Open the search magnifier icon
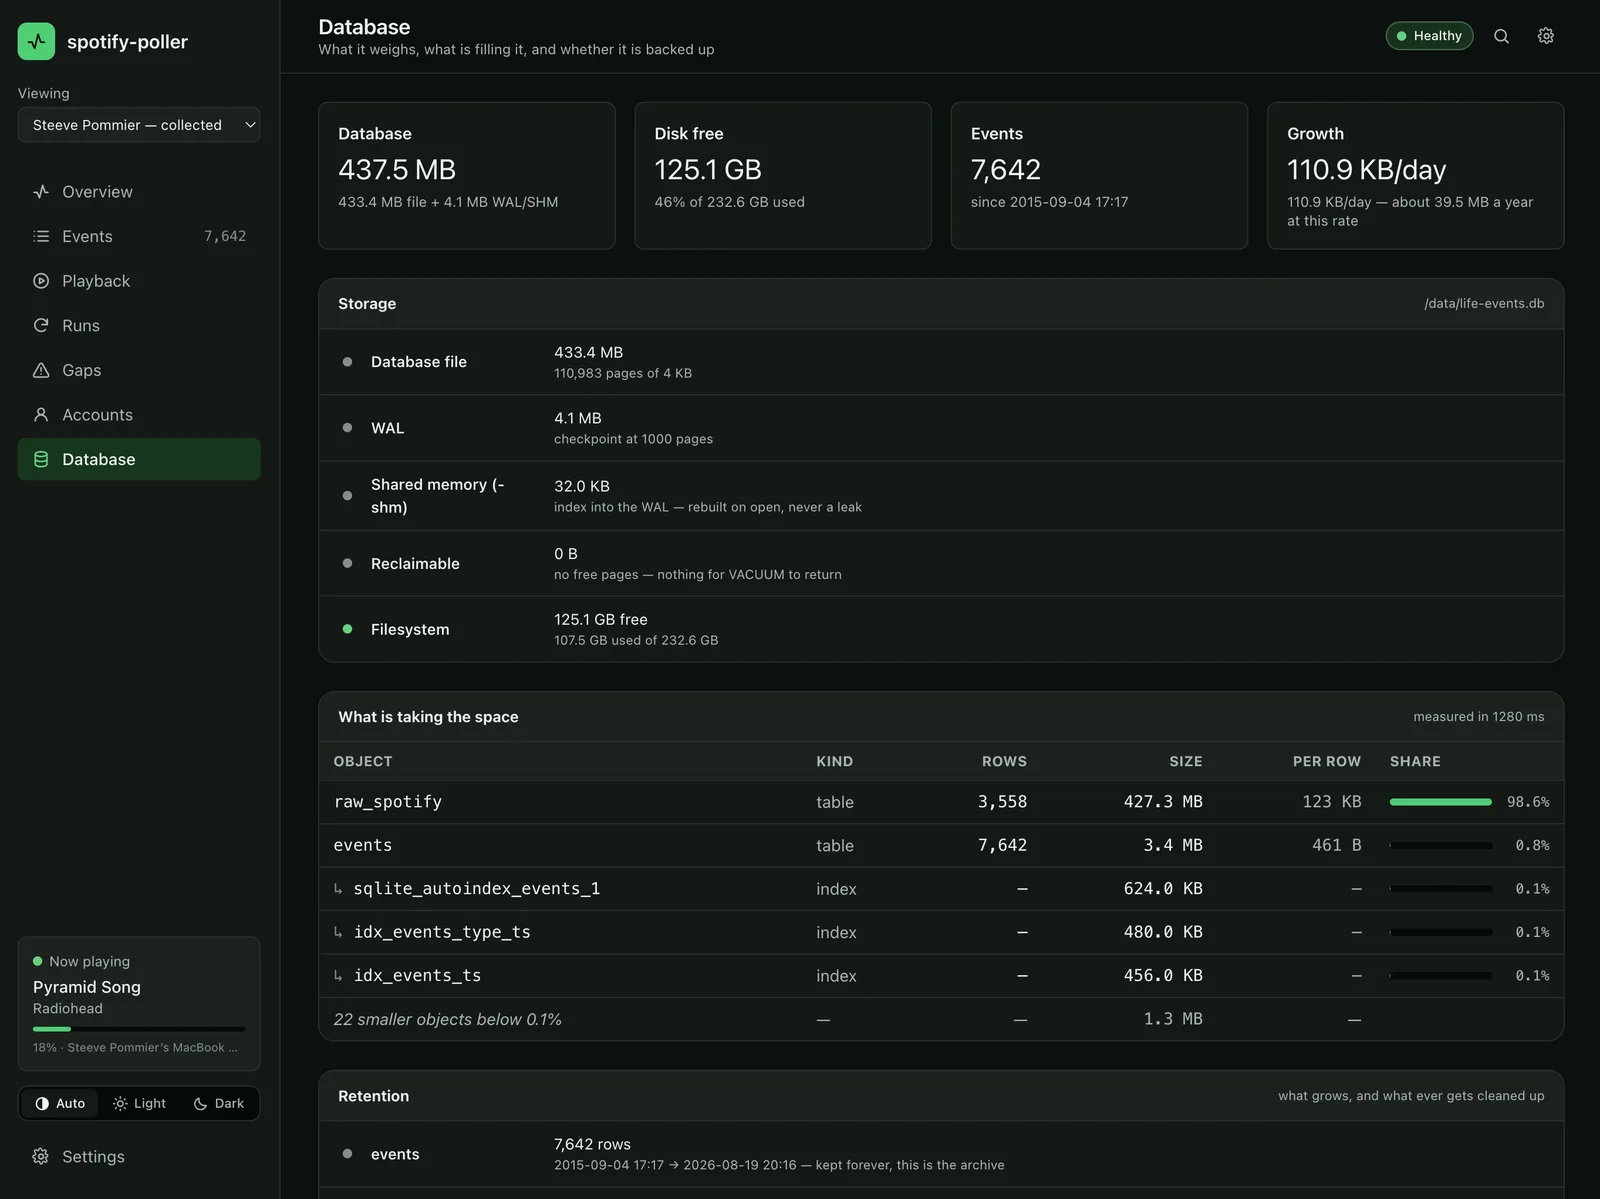Image resolution: width=1600 pixels, height=1199 pixels. 1501,36
